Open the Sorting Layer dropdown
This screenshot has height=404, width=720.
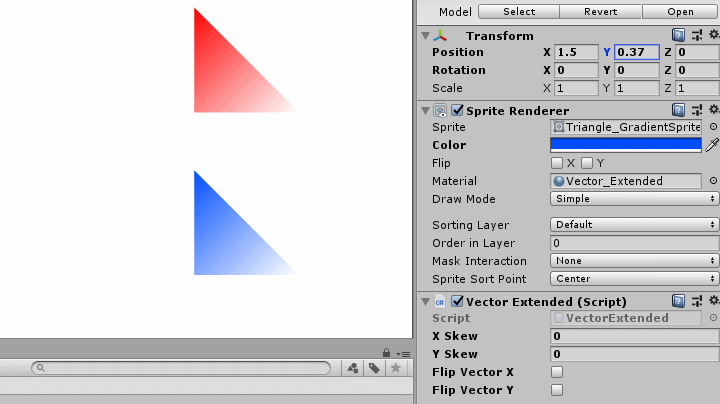point(635,224)
